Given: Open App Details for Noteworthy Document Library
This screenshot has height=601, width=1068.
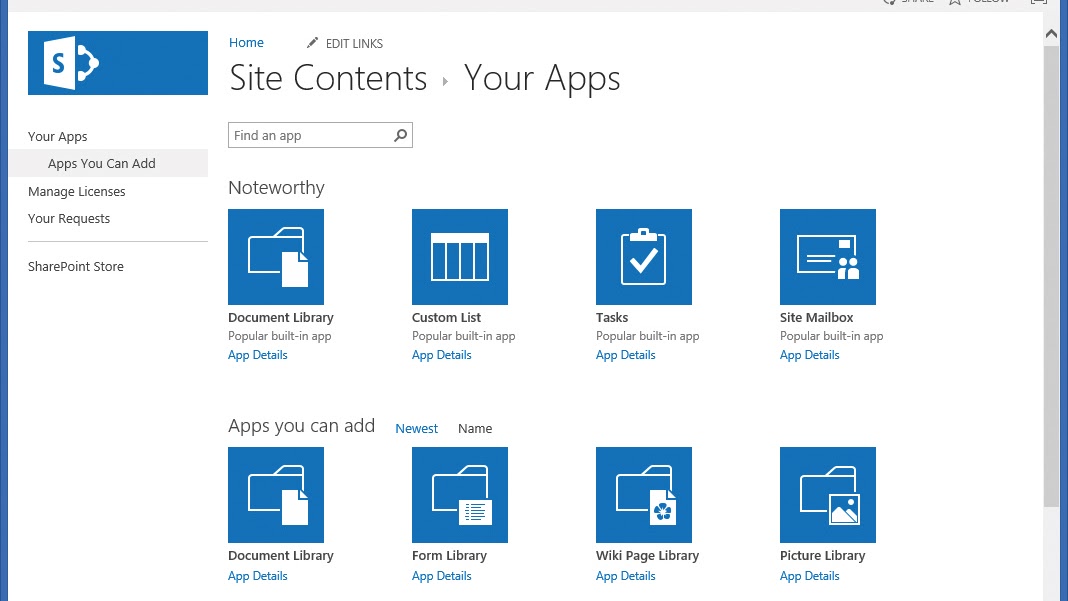Looking at the screenshot, I should coord(257,355).
